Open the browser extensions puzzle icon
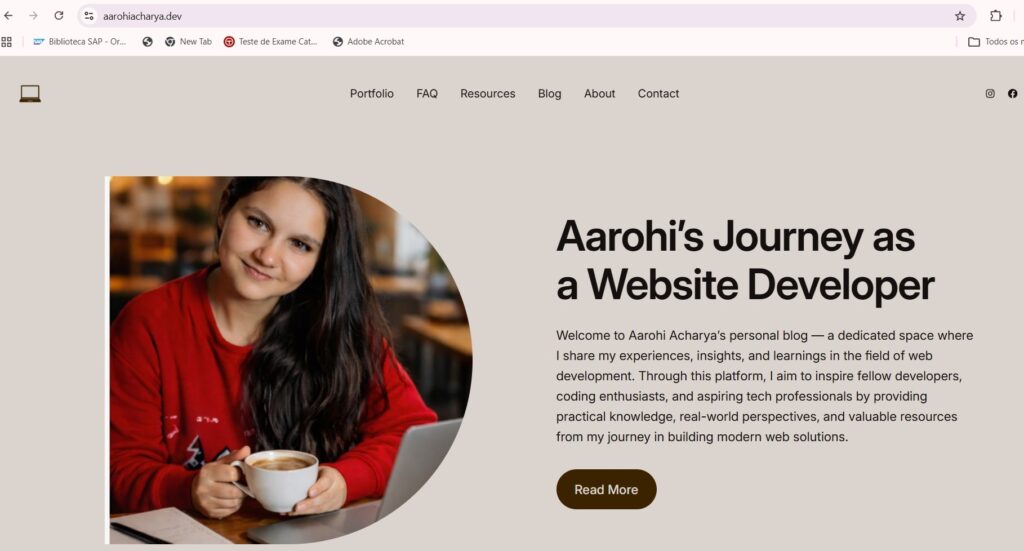Screen dimensions: 1024x551 [996, 16]
